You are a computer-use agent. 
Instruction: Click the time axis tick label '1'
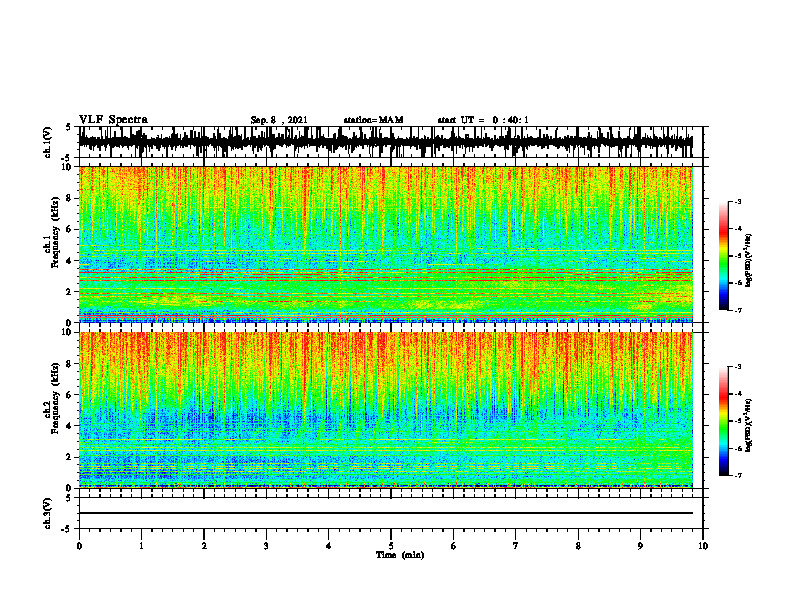click(x=141, y=546)
